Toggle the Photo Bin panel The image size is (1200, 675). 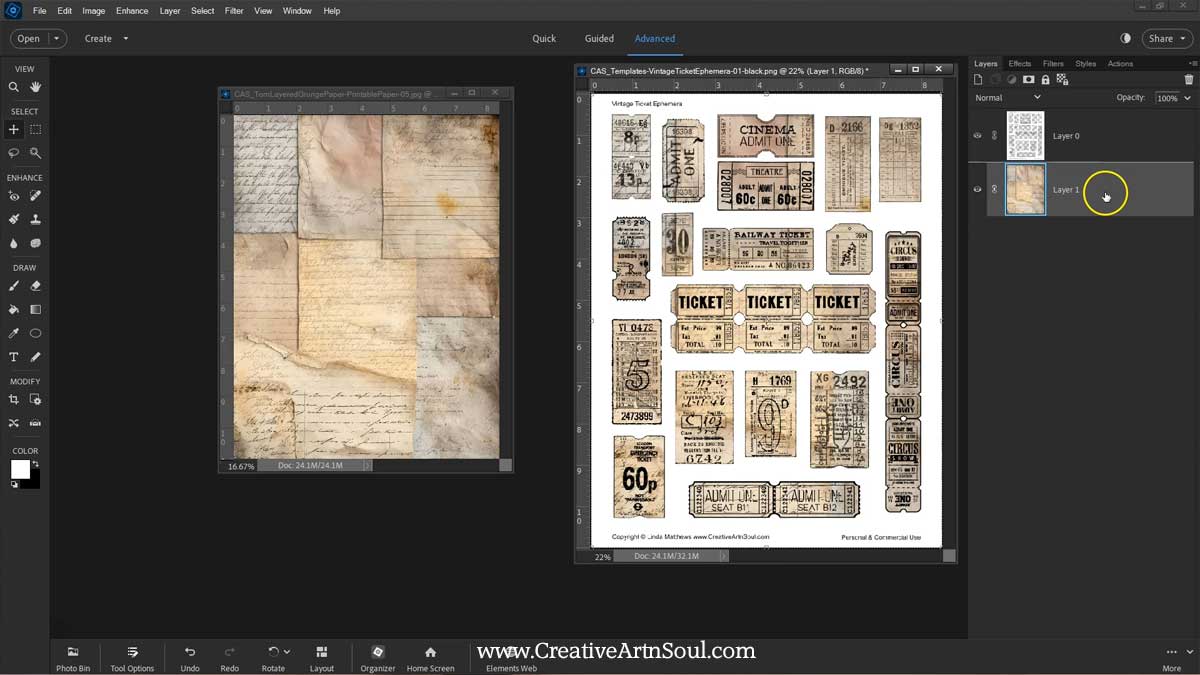point(73,658)
